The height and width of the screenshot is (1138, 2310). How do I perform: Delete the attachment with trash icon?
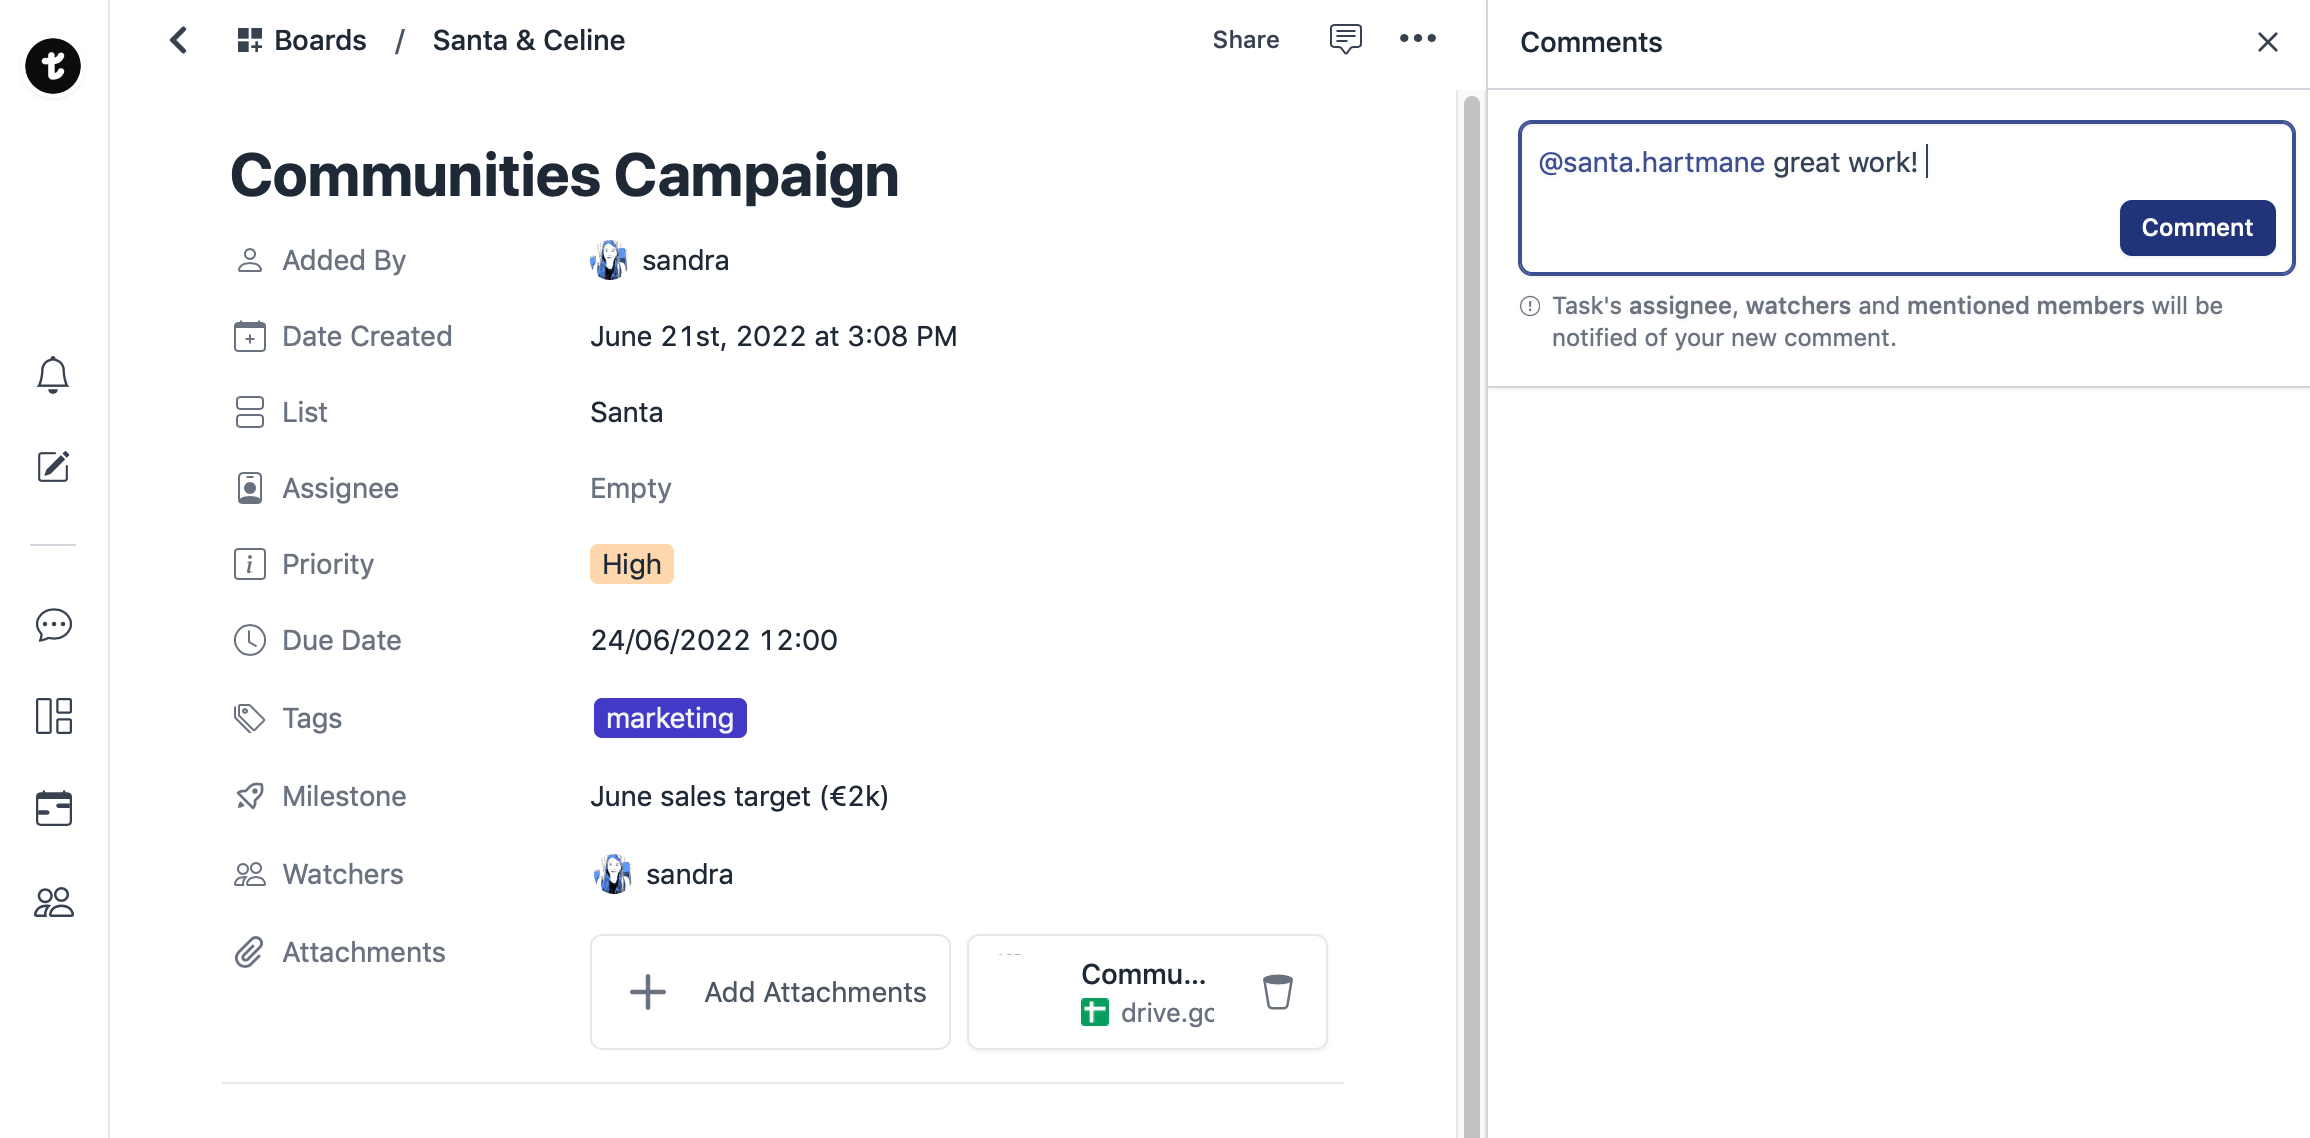[1277, 992]
